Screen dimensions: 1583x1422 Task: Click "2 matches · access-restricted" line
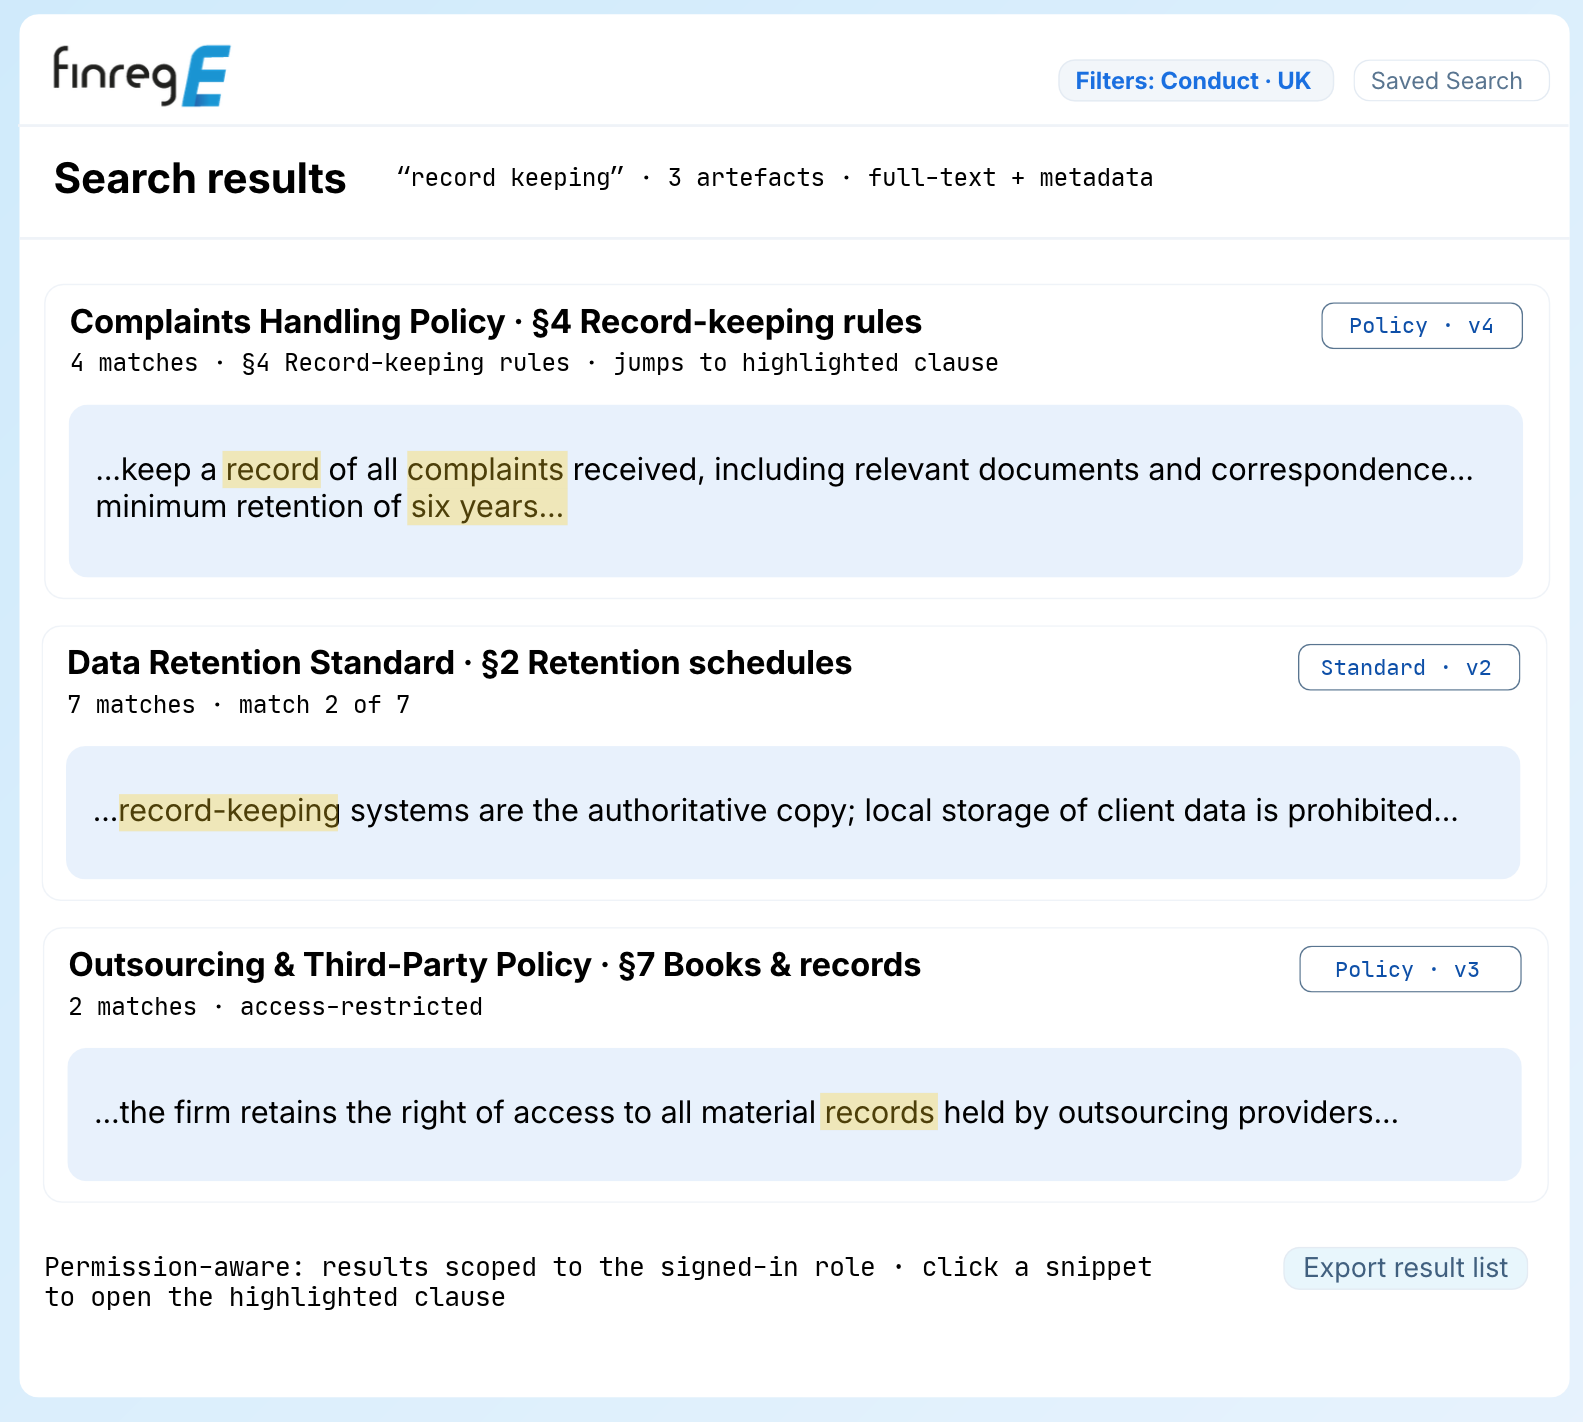tap(275, 1007)
